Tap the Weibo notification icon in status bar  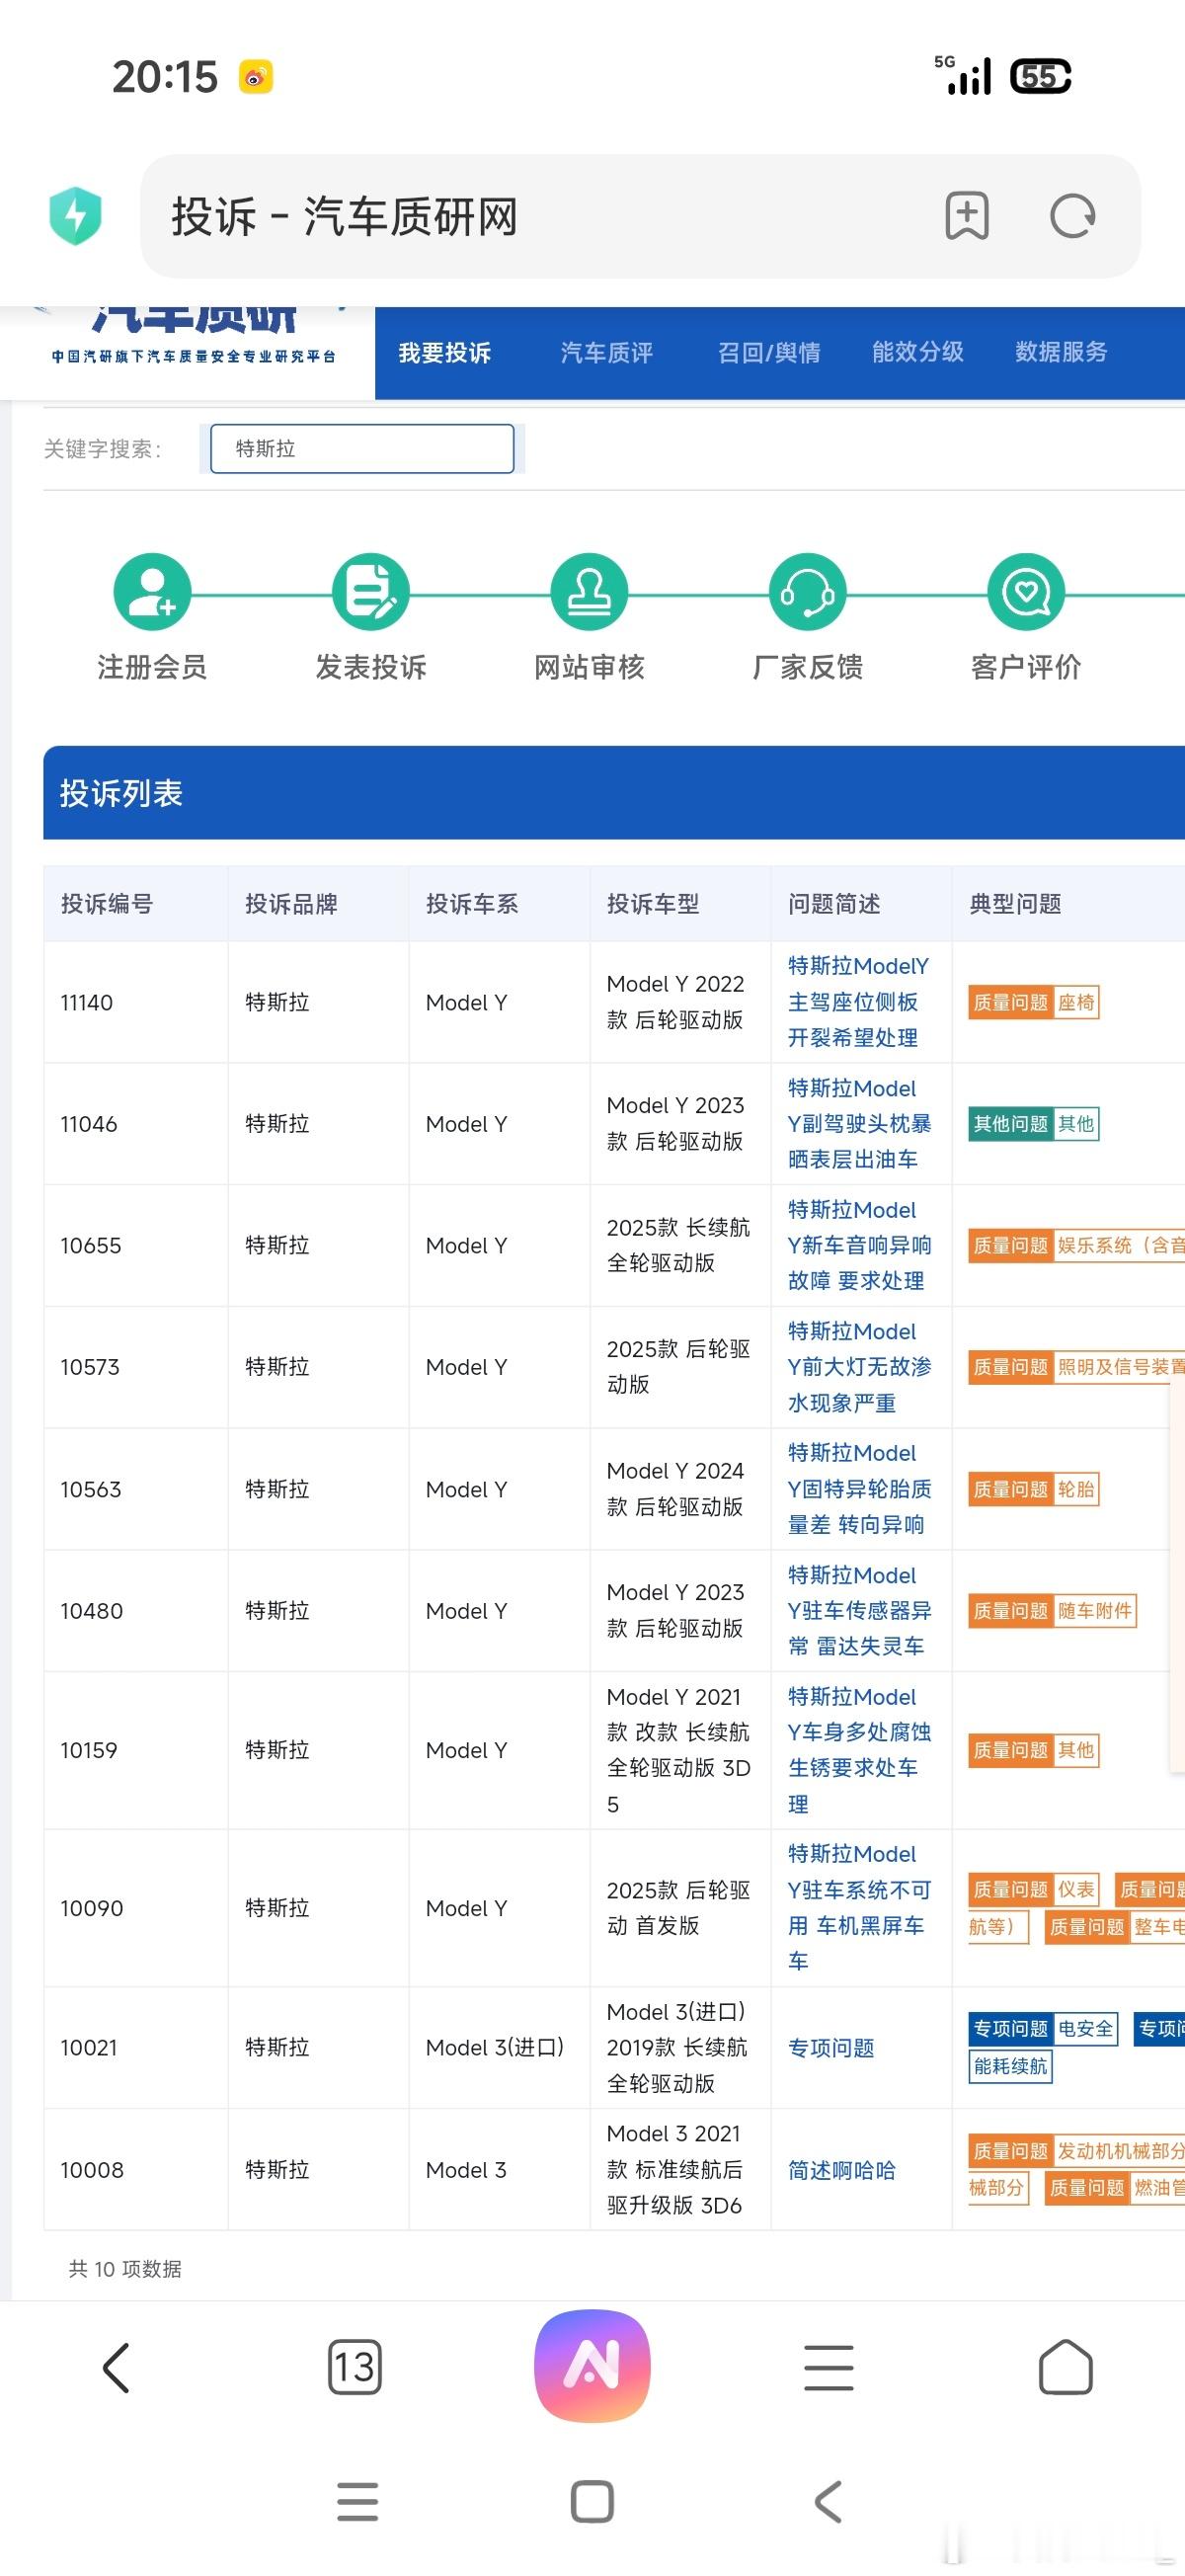[x=256, y=77]
